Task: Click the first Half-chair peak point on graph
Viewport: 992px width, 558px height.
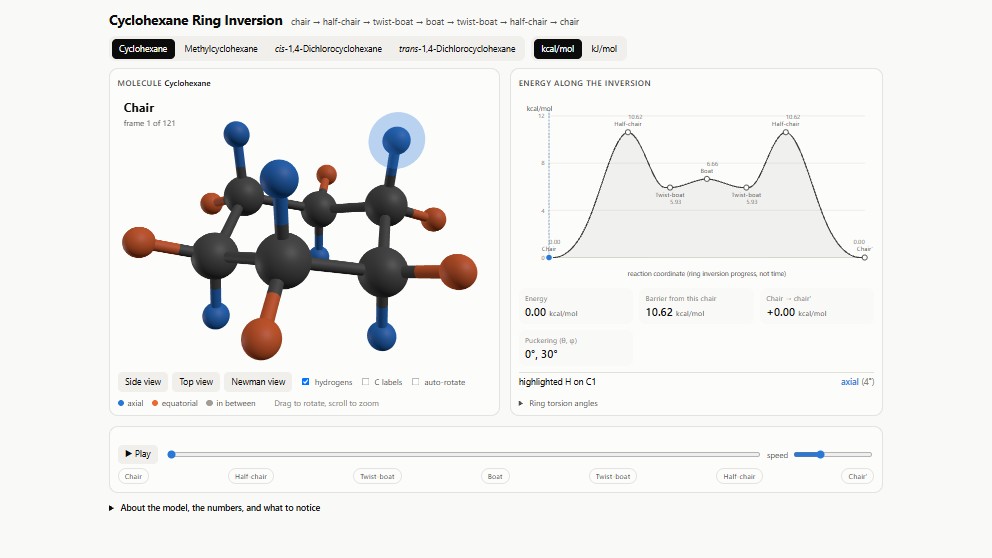Action: [x=628, y=132]
